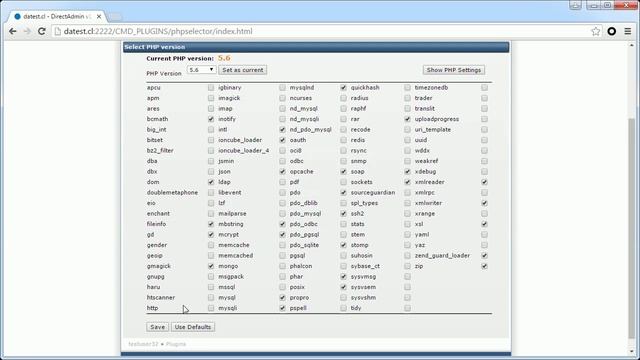Screen dimensions: 640x360
Task: Toggle the mbstring extension checkbox
Action: (282, 224)
